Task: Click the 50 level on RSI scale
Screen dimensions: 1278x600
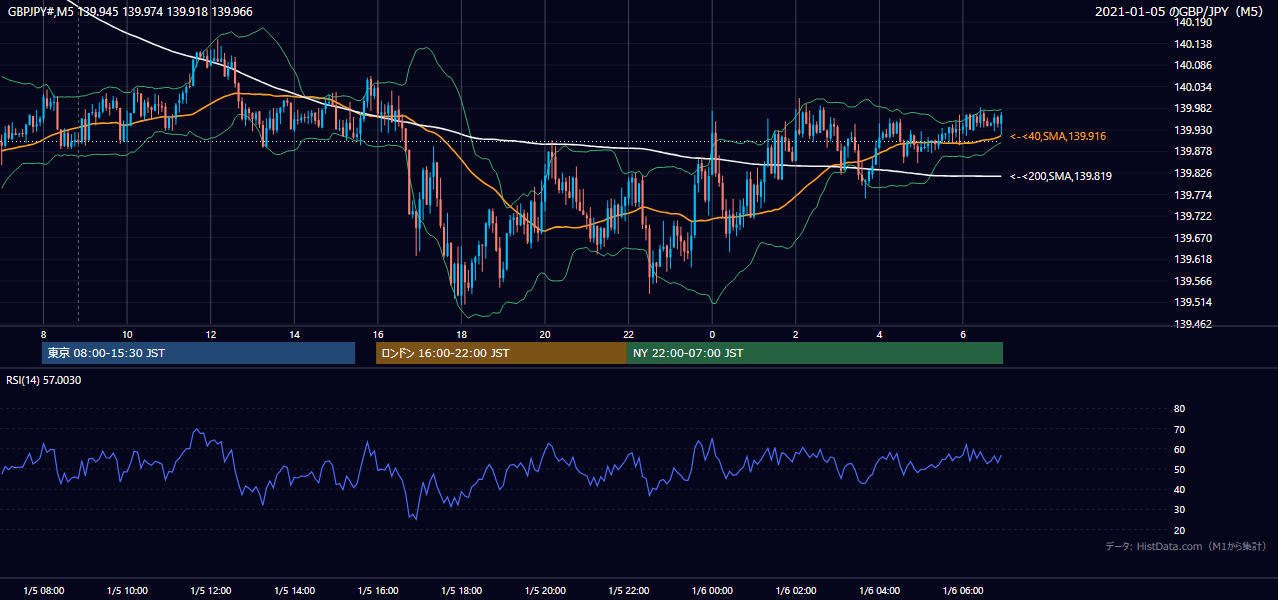Action: point(1179,469)
